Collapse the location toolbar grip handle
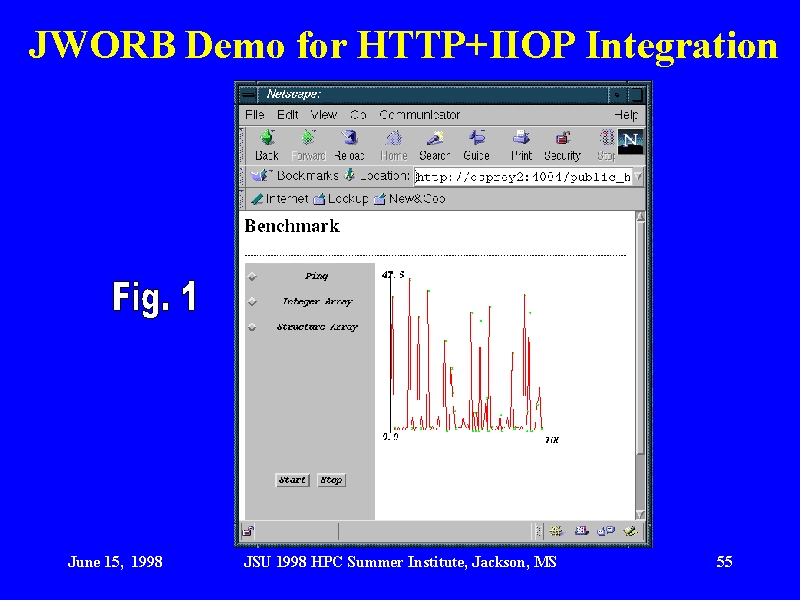This screenshot has width=800, height=600. [x=242, y=176]
